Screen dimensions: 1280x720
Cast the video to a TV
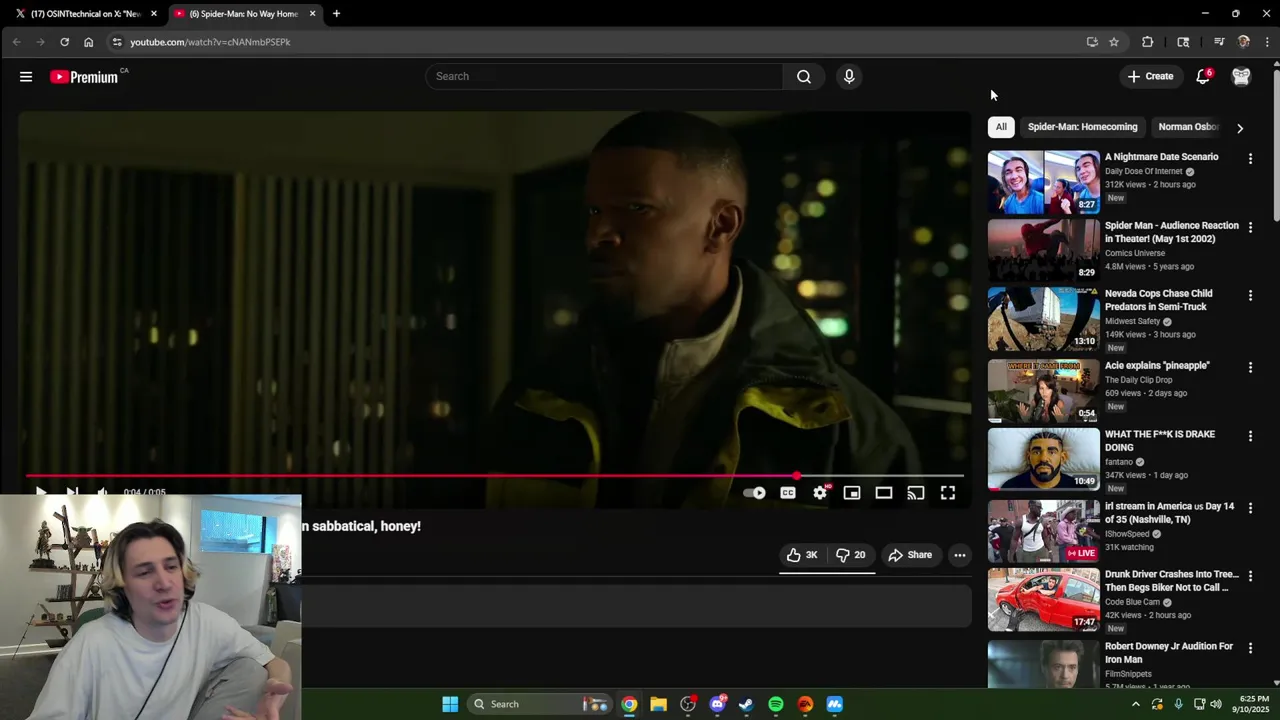[916, 493]
